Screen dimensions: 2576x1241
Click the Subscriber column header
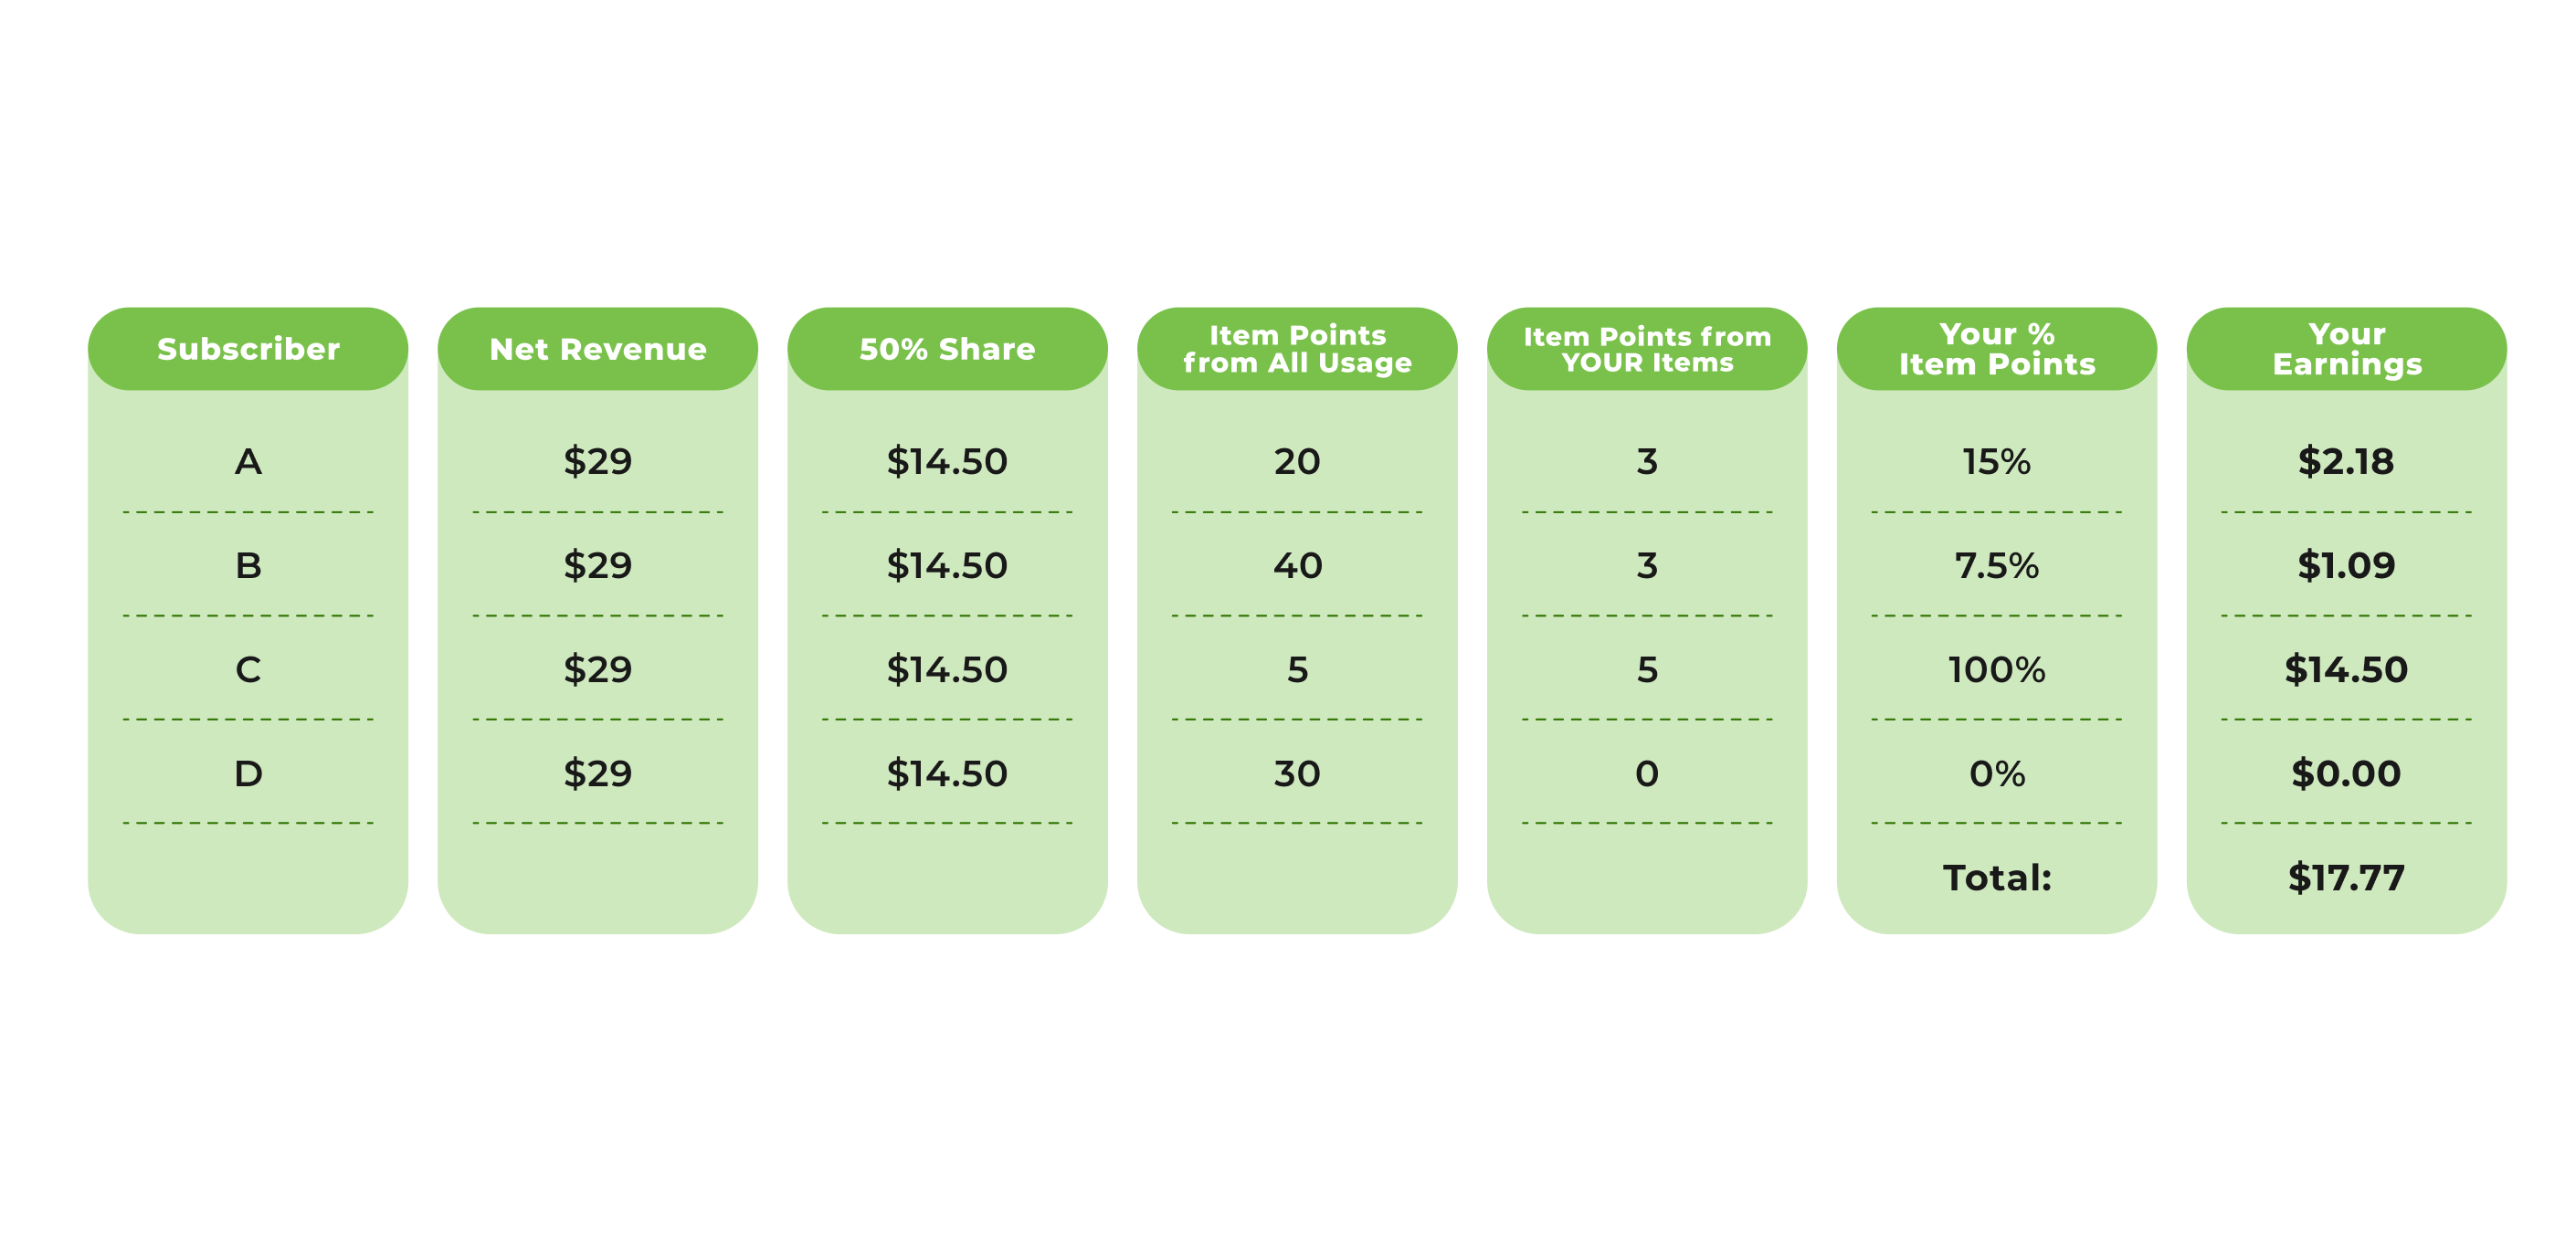(x=248, y=349)
